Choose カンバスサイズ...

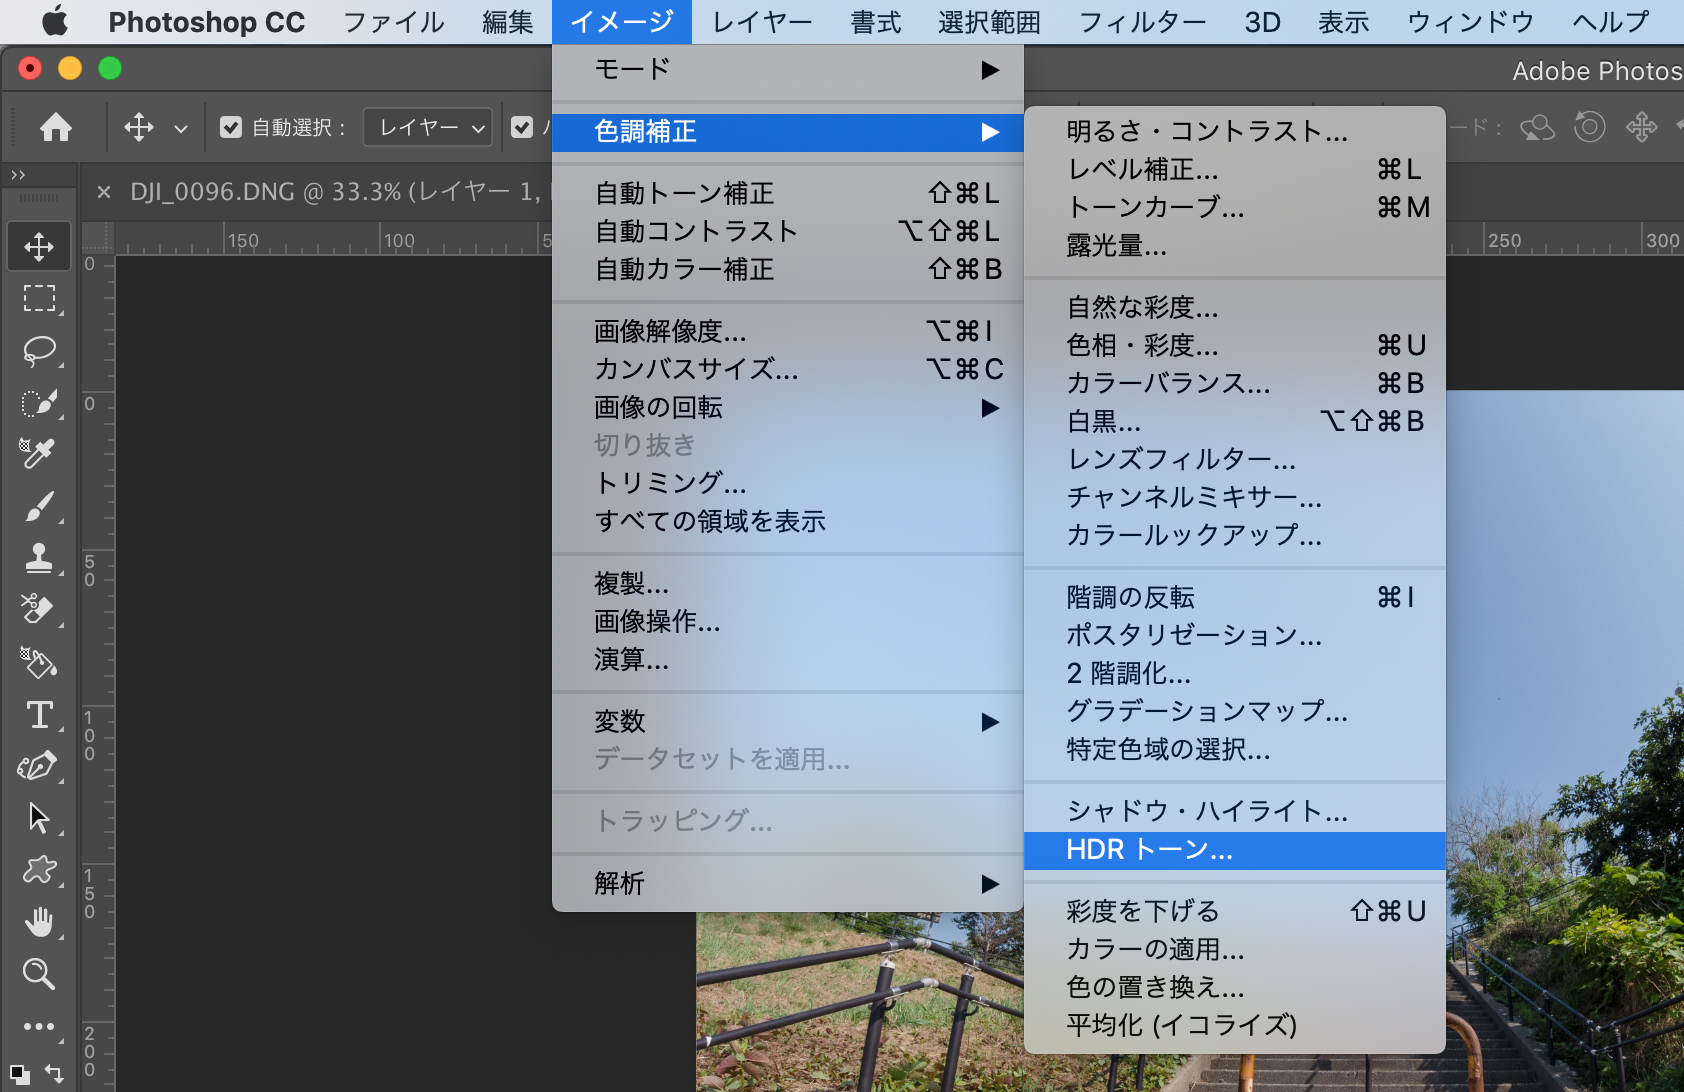[x=788, y=369]
